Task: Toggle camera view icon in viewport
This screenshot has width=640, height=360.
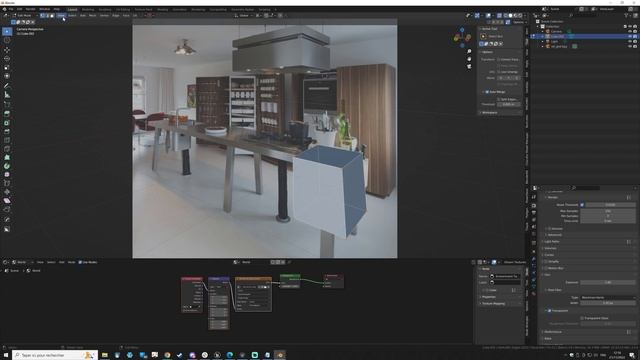Action: tap(469, 66)
